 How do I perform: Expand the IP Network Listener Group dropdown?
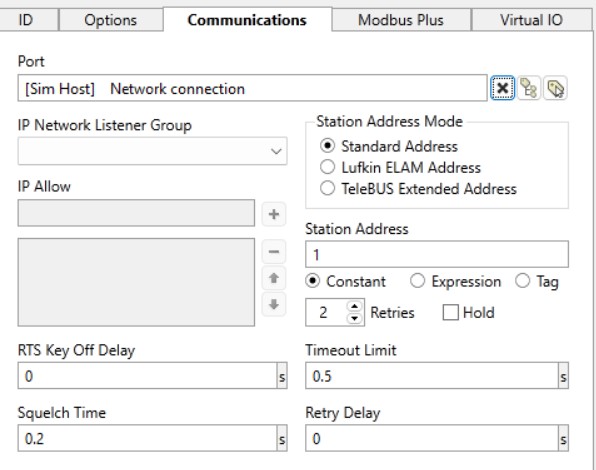pos(152,151)
